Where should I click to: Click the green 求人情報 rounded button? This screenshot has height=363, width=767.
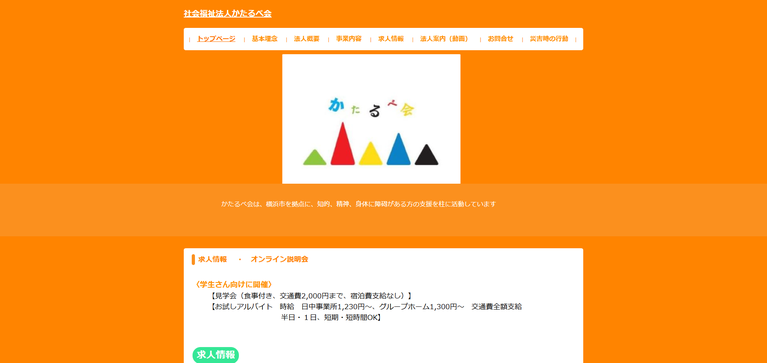point(216,355)
